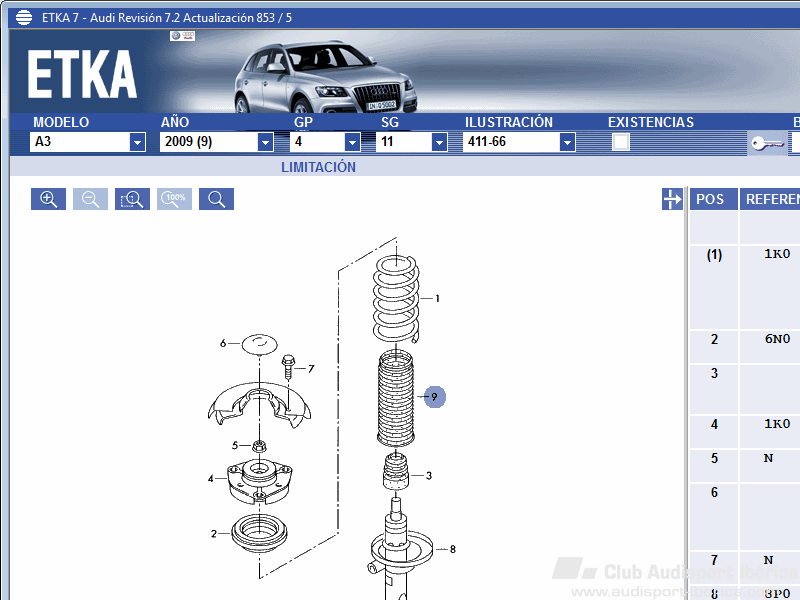Expand the GP dropdown arrow
Screen dimensions: 800x600
[x=352, y=142]
